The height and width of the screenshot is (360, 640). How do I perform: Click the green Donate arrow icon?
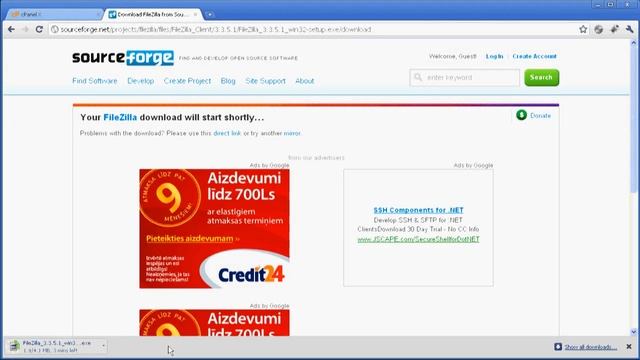coord(521,115)
